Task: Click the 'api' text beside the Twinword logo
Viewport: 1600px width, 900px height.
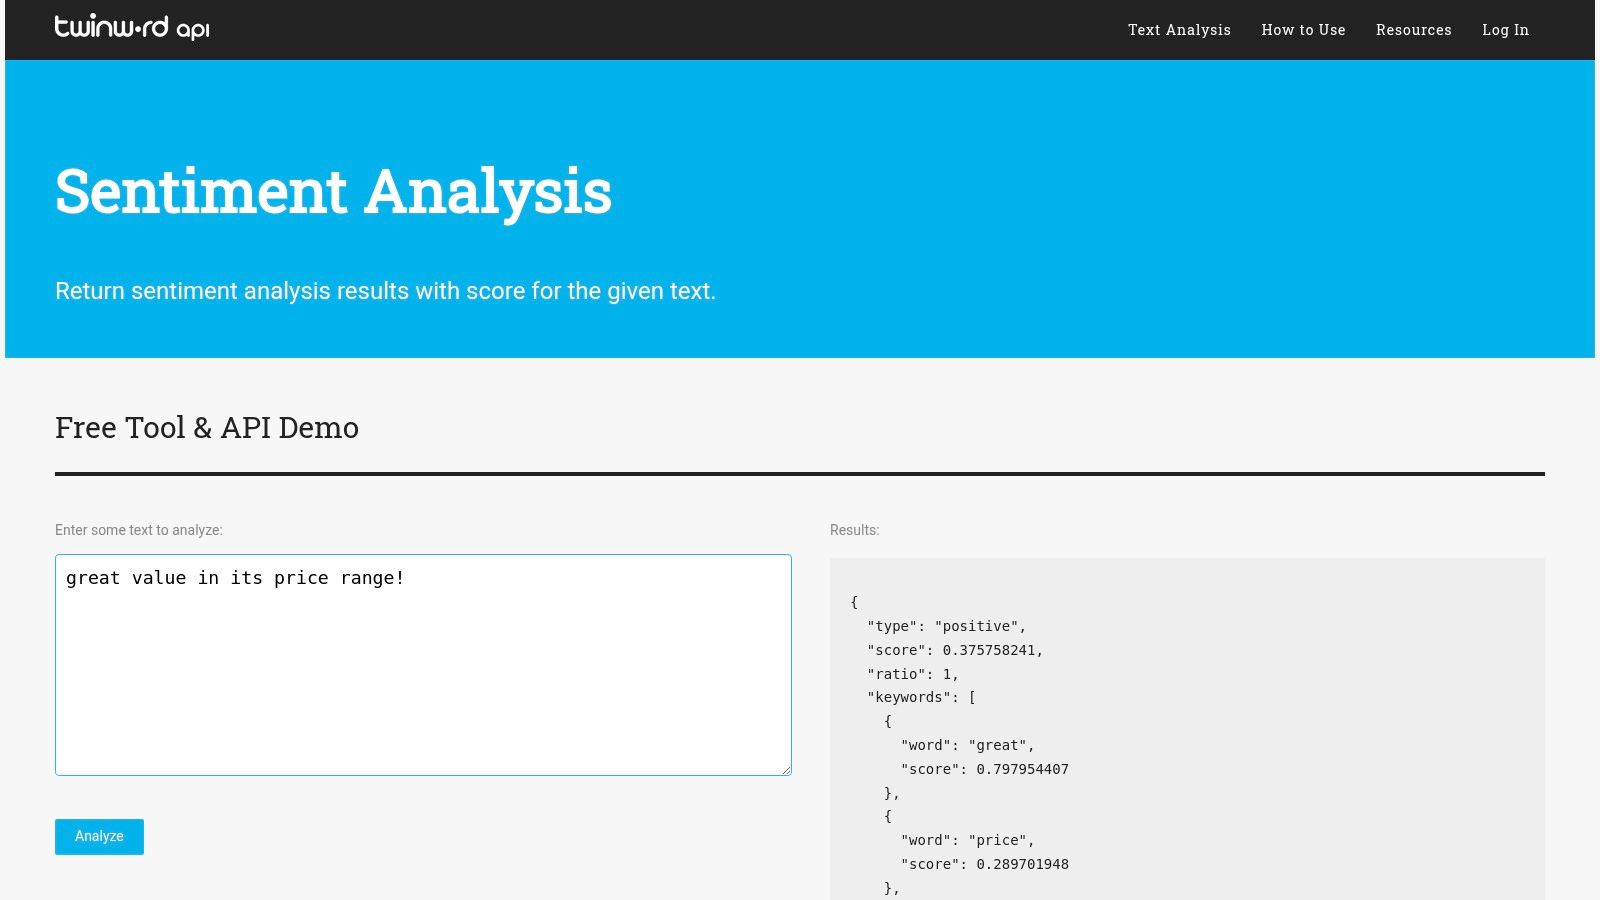Action: tap(193, 30)
